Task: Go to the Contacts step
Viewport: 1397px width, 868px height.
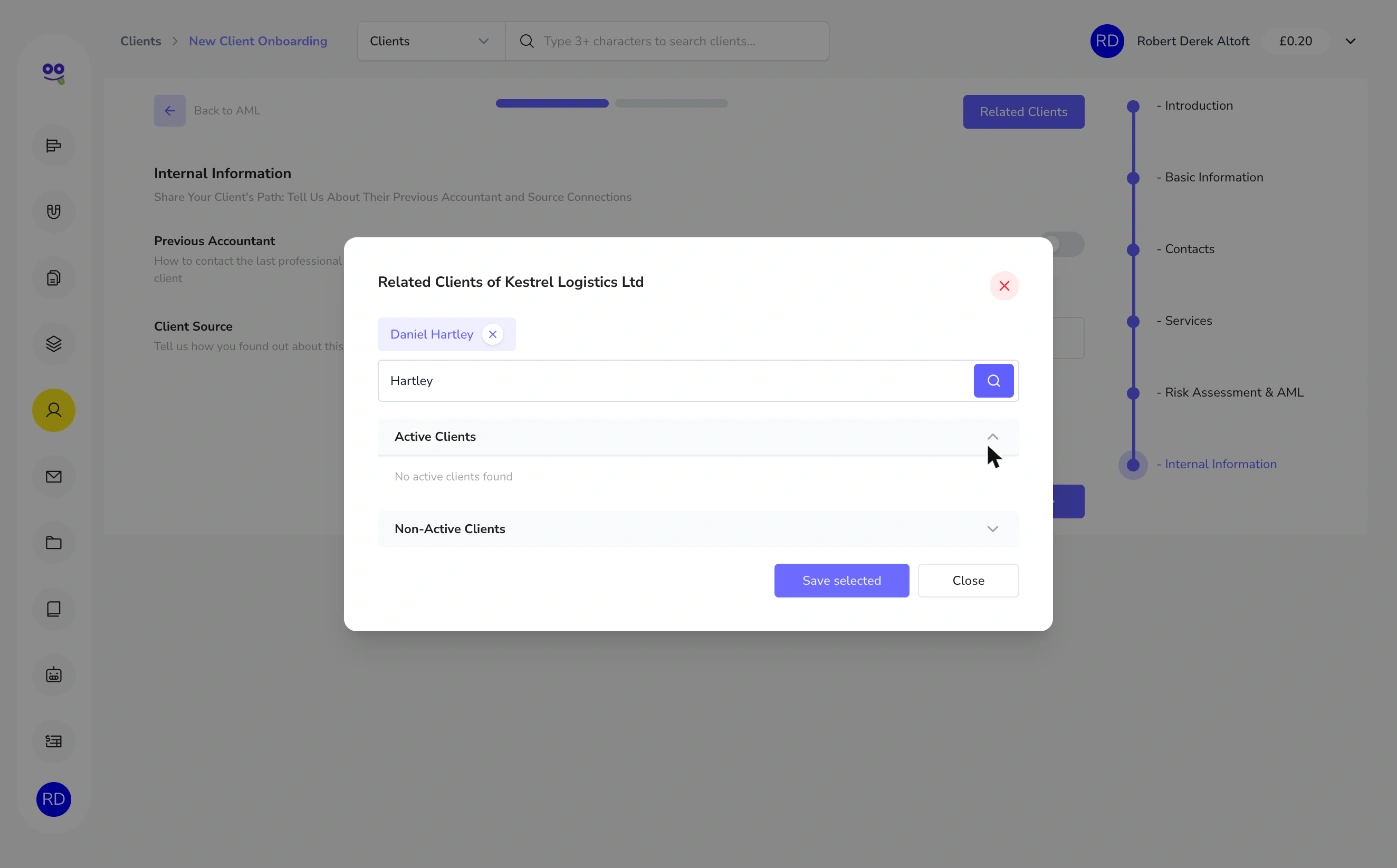Action: (1186, 249)
